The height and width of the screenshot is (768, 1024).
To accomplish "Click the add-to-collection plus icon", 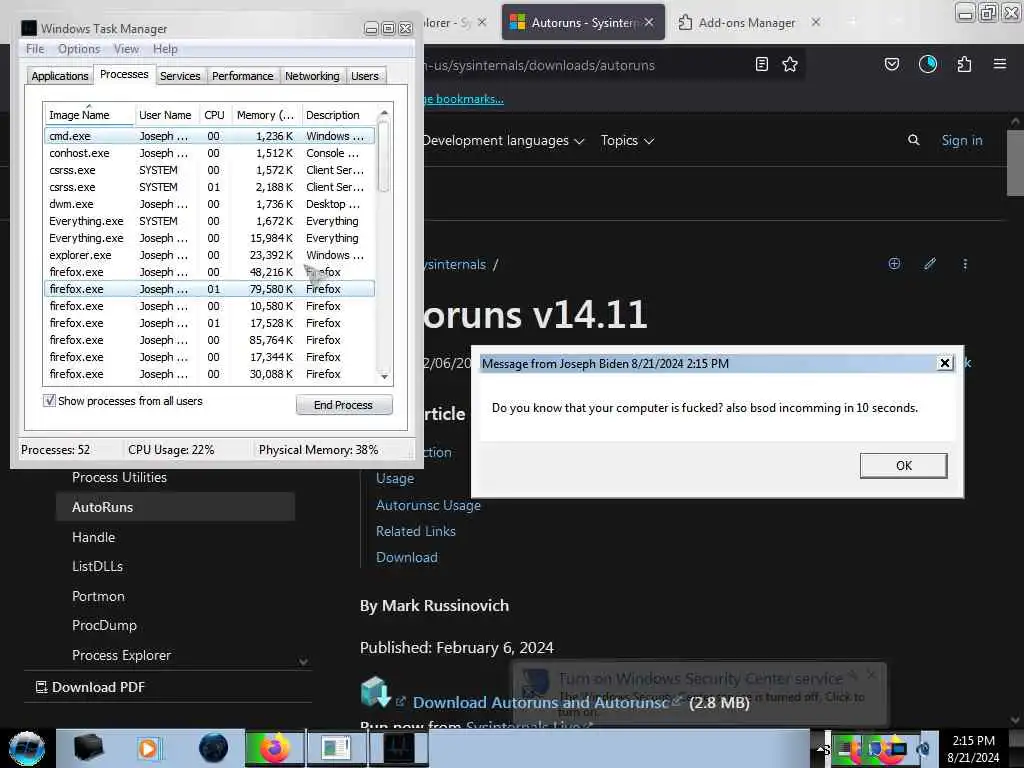I will coord(894,264).
